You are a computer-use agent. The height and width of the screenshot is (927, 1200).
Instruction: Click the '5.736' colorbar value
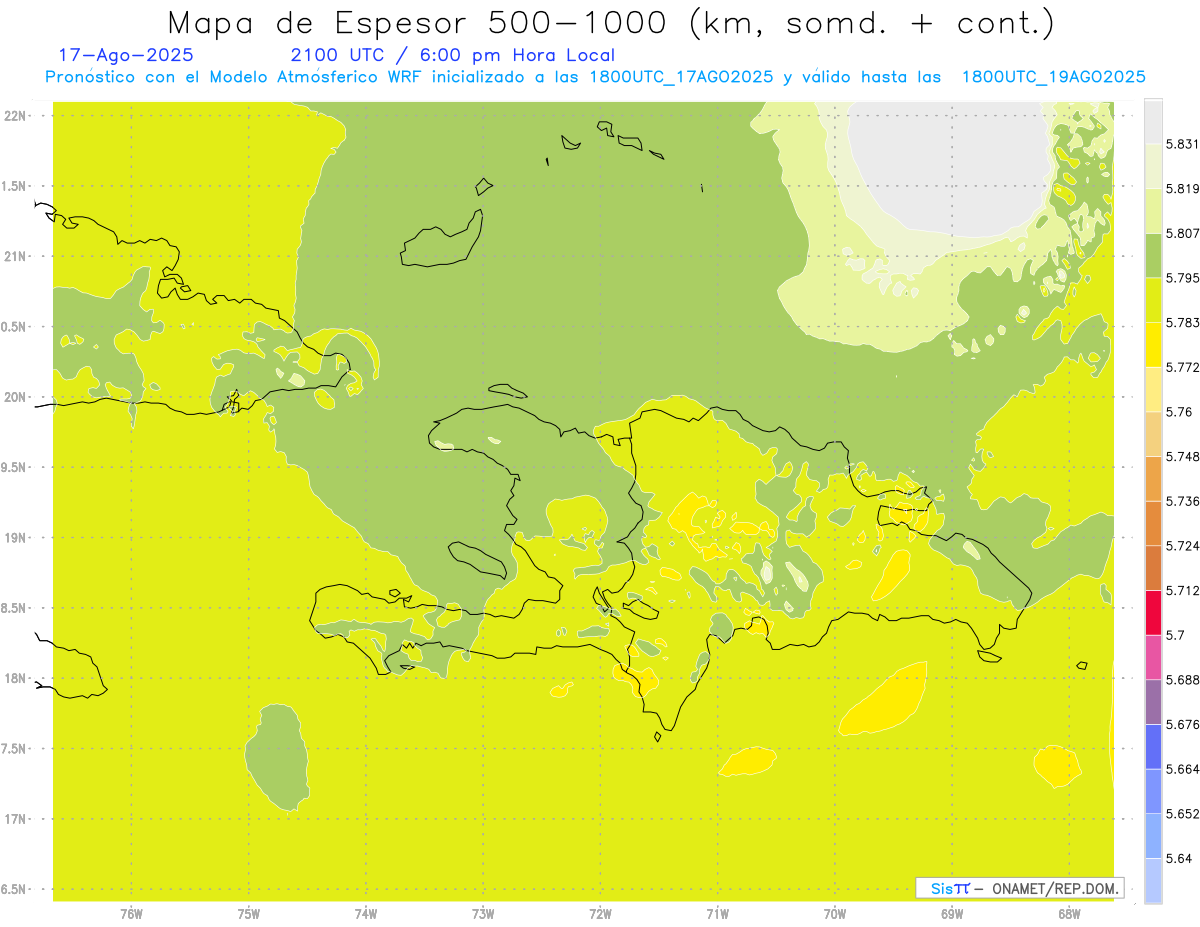click(1183, 501)
